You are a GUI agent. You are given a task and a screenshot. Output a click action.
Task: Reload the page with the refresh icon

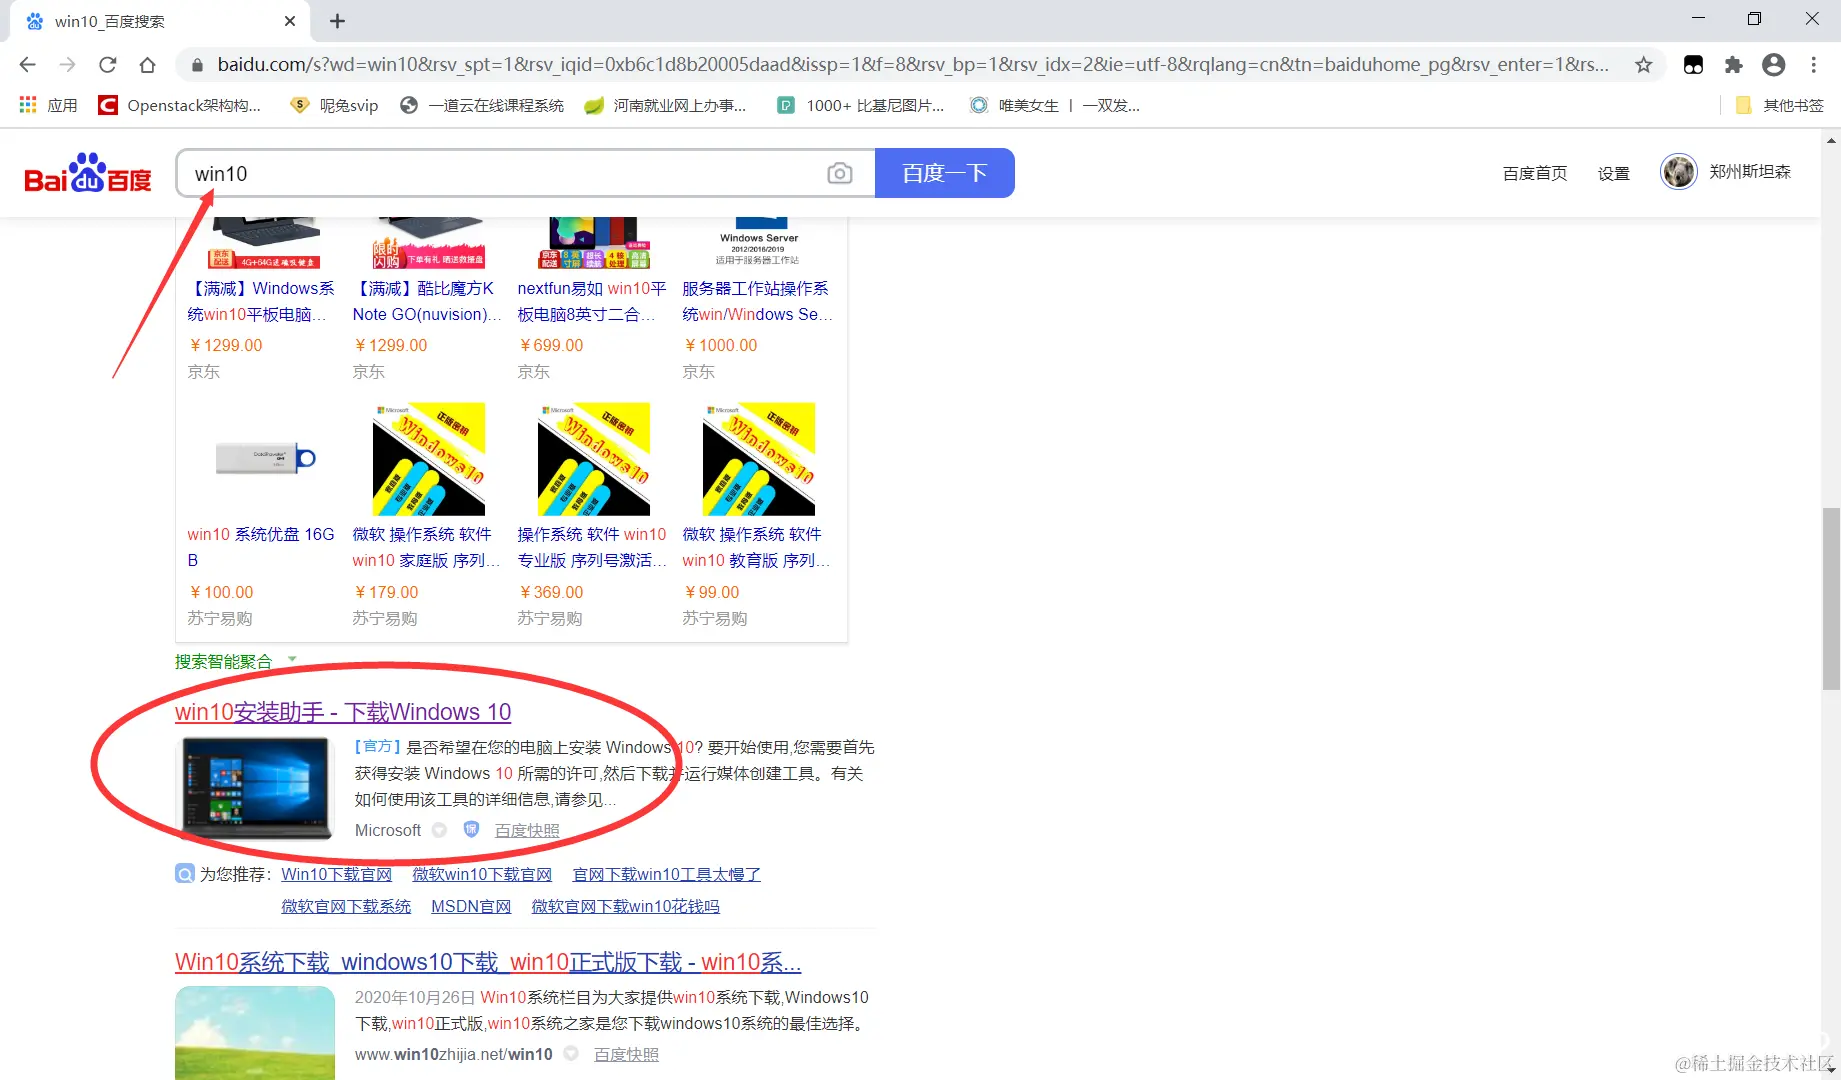tap(107, 64)
